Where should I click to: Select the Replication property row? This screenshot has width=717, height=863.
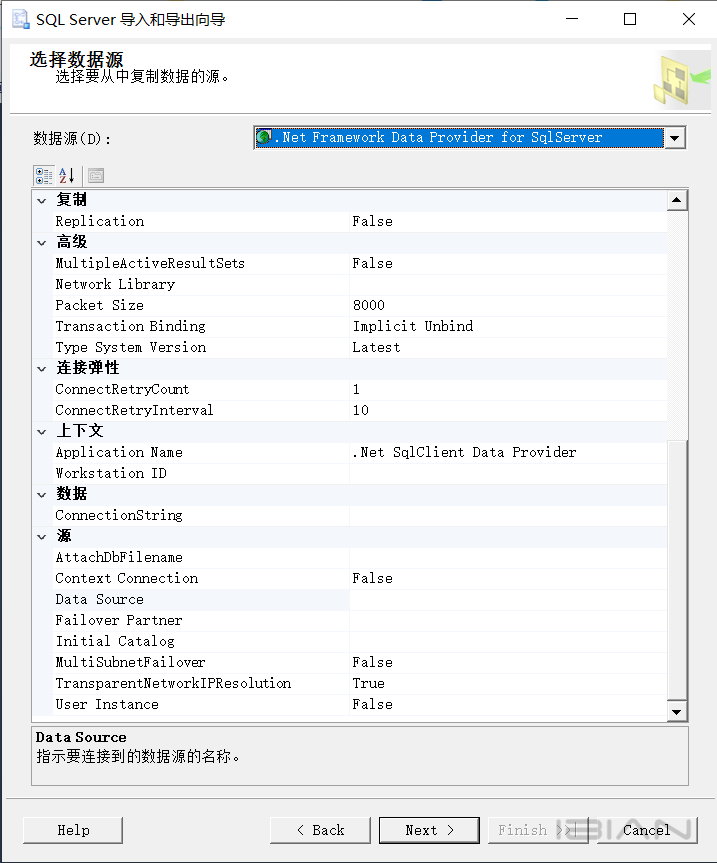[x=360, y=222]
